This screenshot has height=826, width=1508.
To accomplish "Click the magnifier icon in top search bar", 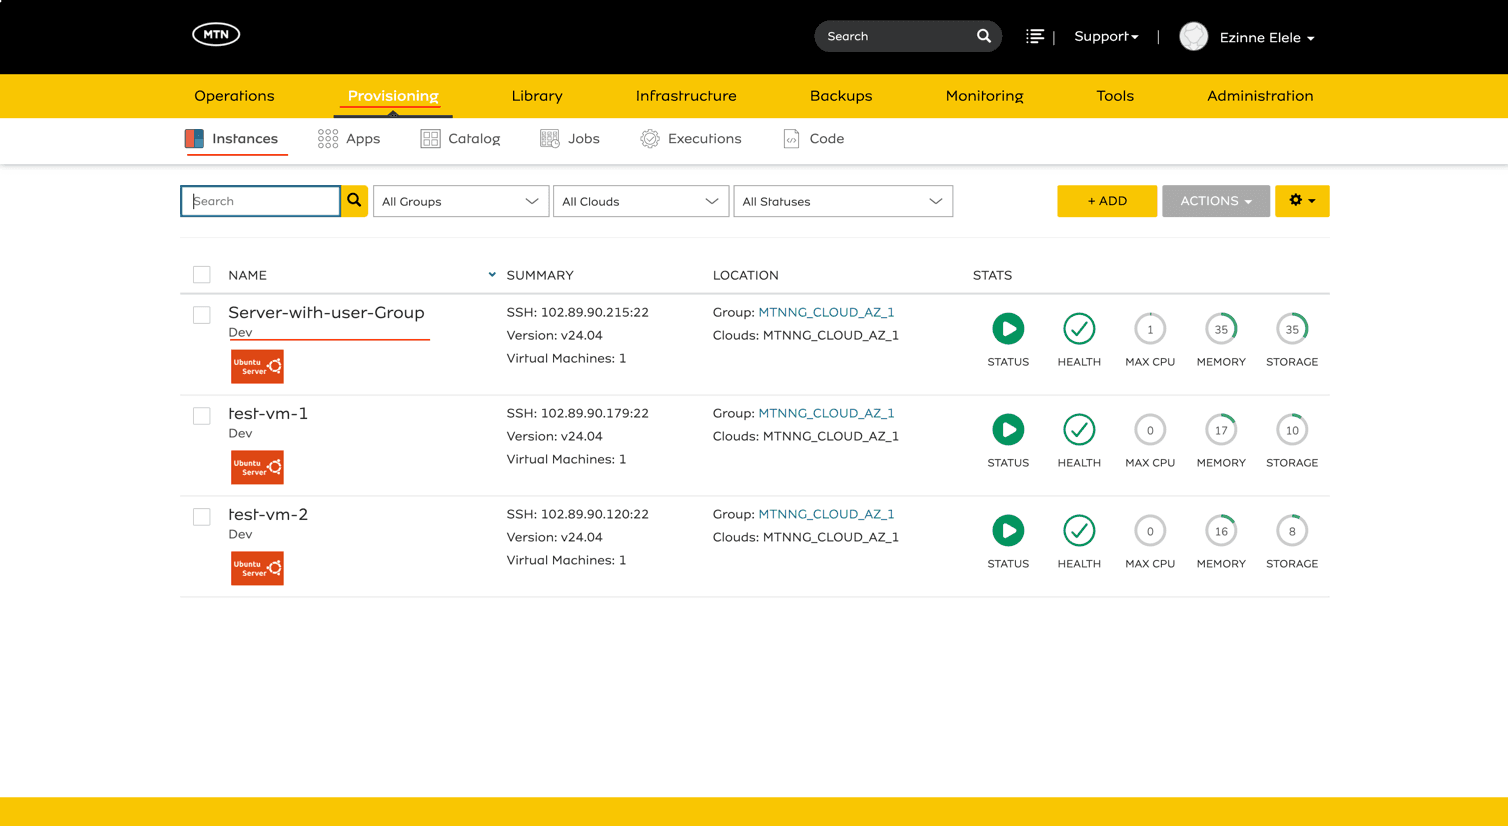I will click(984, 36).
